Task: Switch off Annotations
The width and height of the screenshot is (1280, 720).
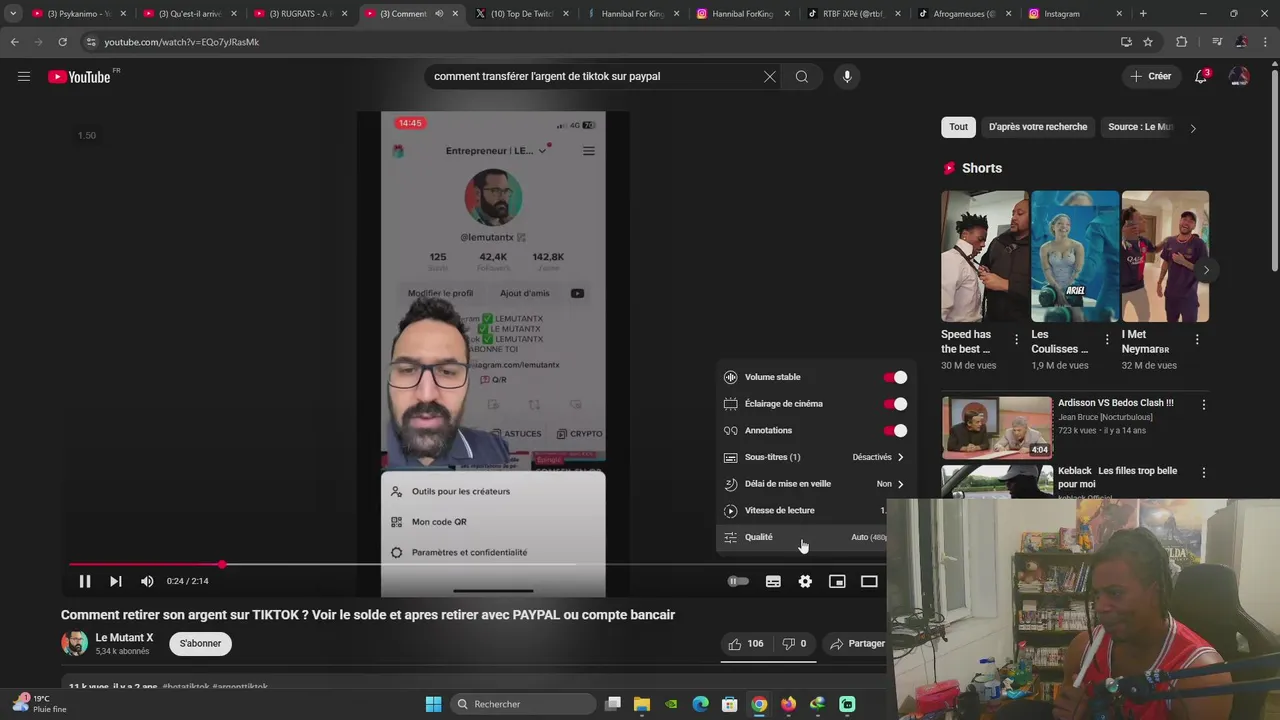Action: click(x=896, y=430)
